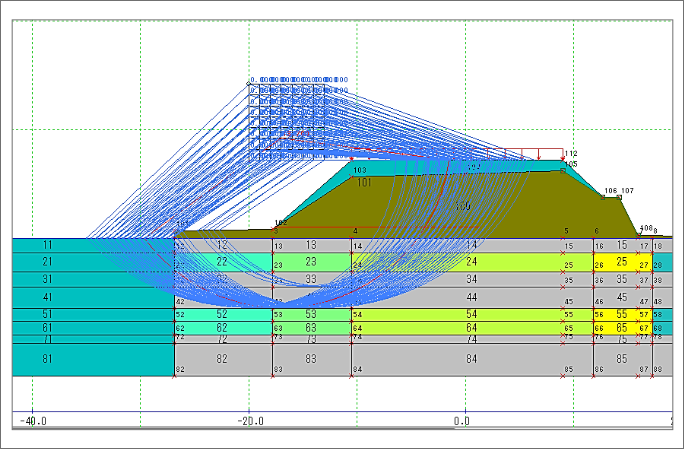Image resolution: width=684 pixels, height=449 pixels.
Task: Click the large zone label 44
Action: click(x=472, y=297)
